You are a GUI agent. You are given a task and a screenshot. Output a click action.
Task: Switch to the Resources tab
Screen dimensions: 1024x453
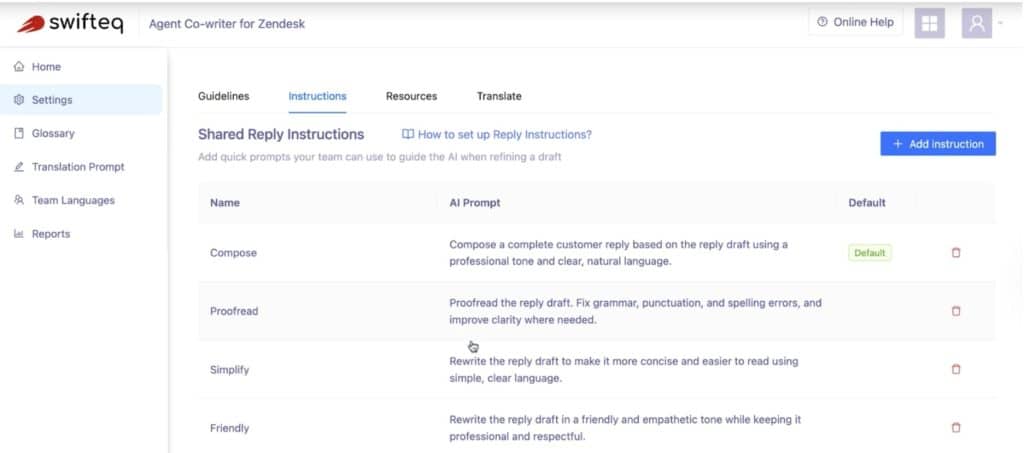click(x=411, y=96)
